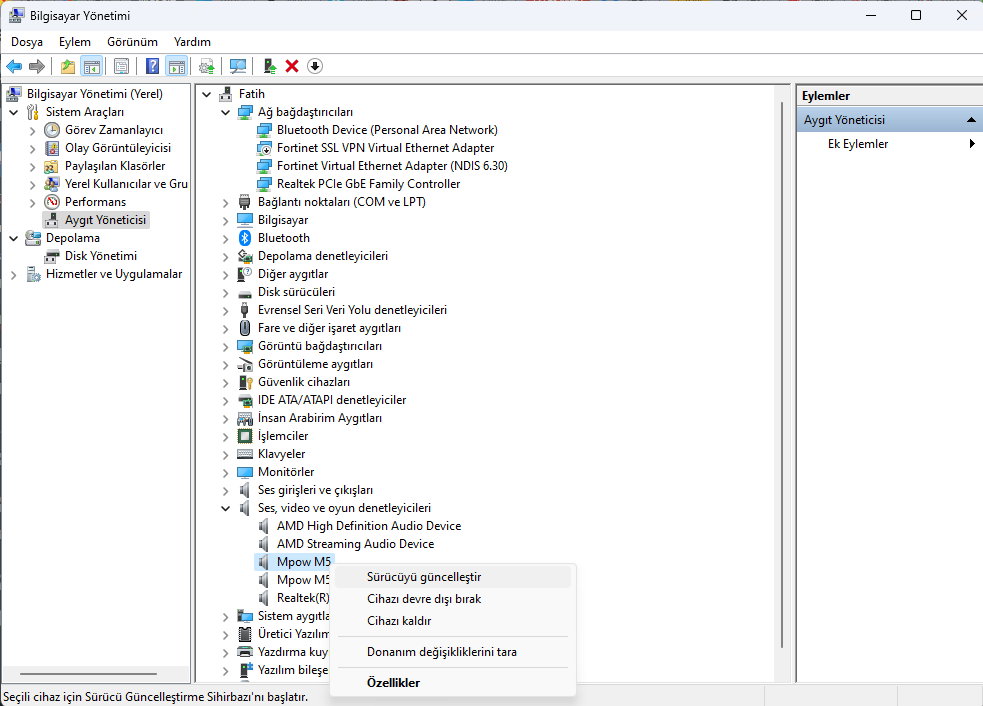Image resolution: width=983 pixels, height=706 pixels.
Task: Expand the Bluetooth device category
Action: 226,238
